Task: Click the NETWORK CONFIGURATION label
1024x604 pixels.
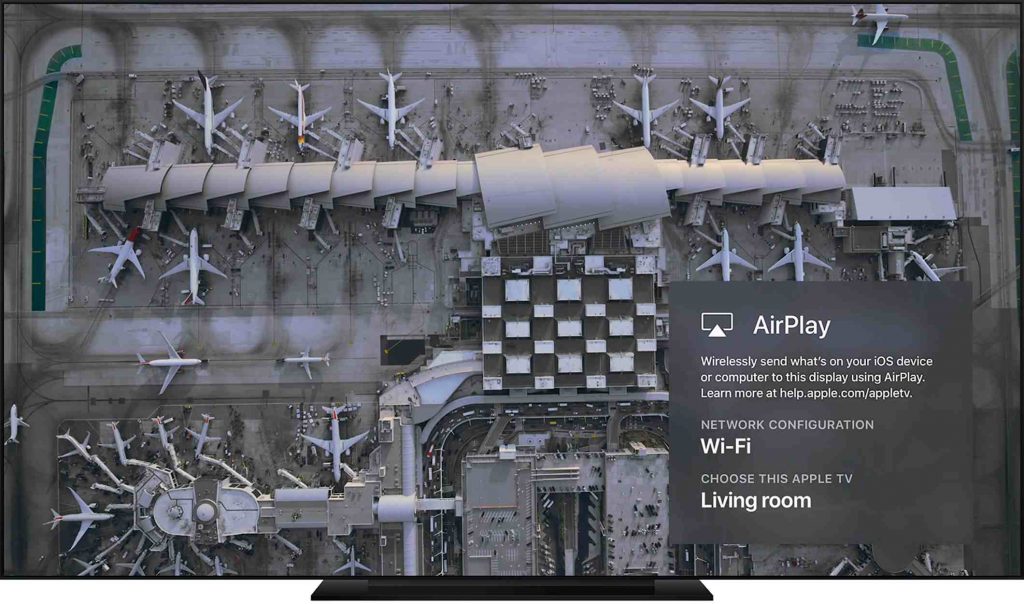Action: [787, 424]
